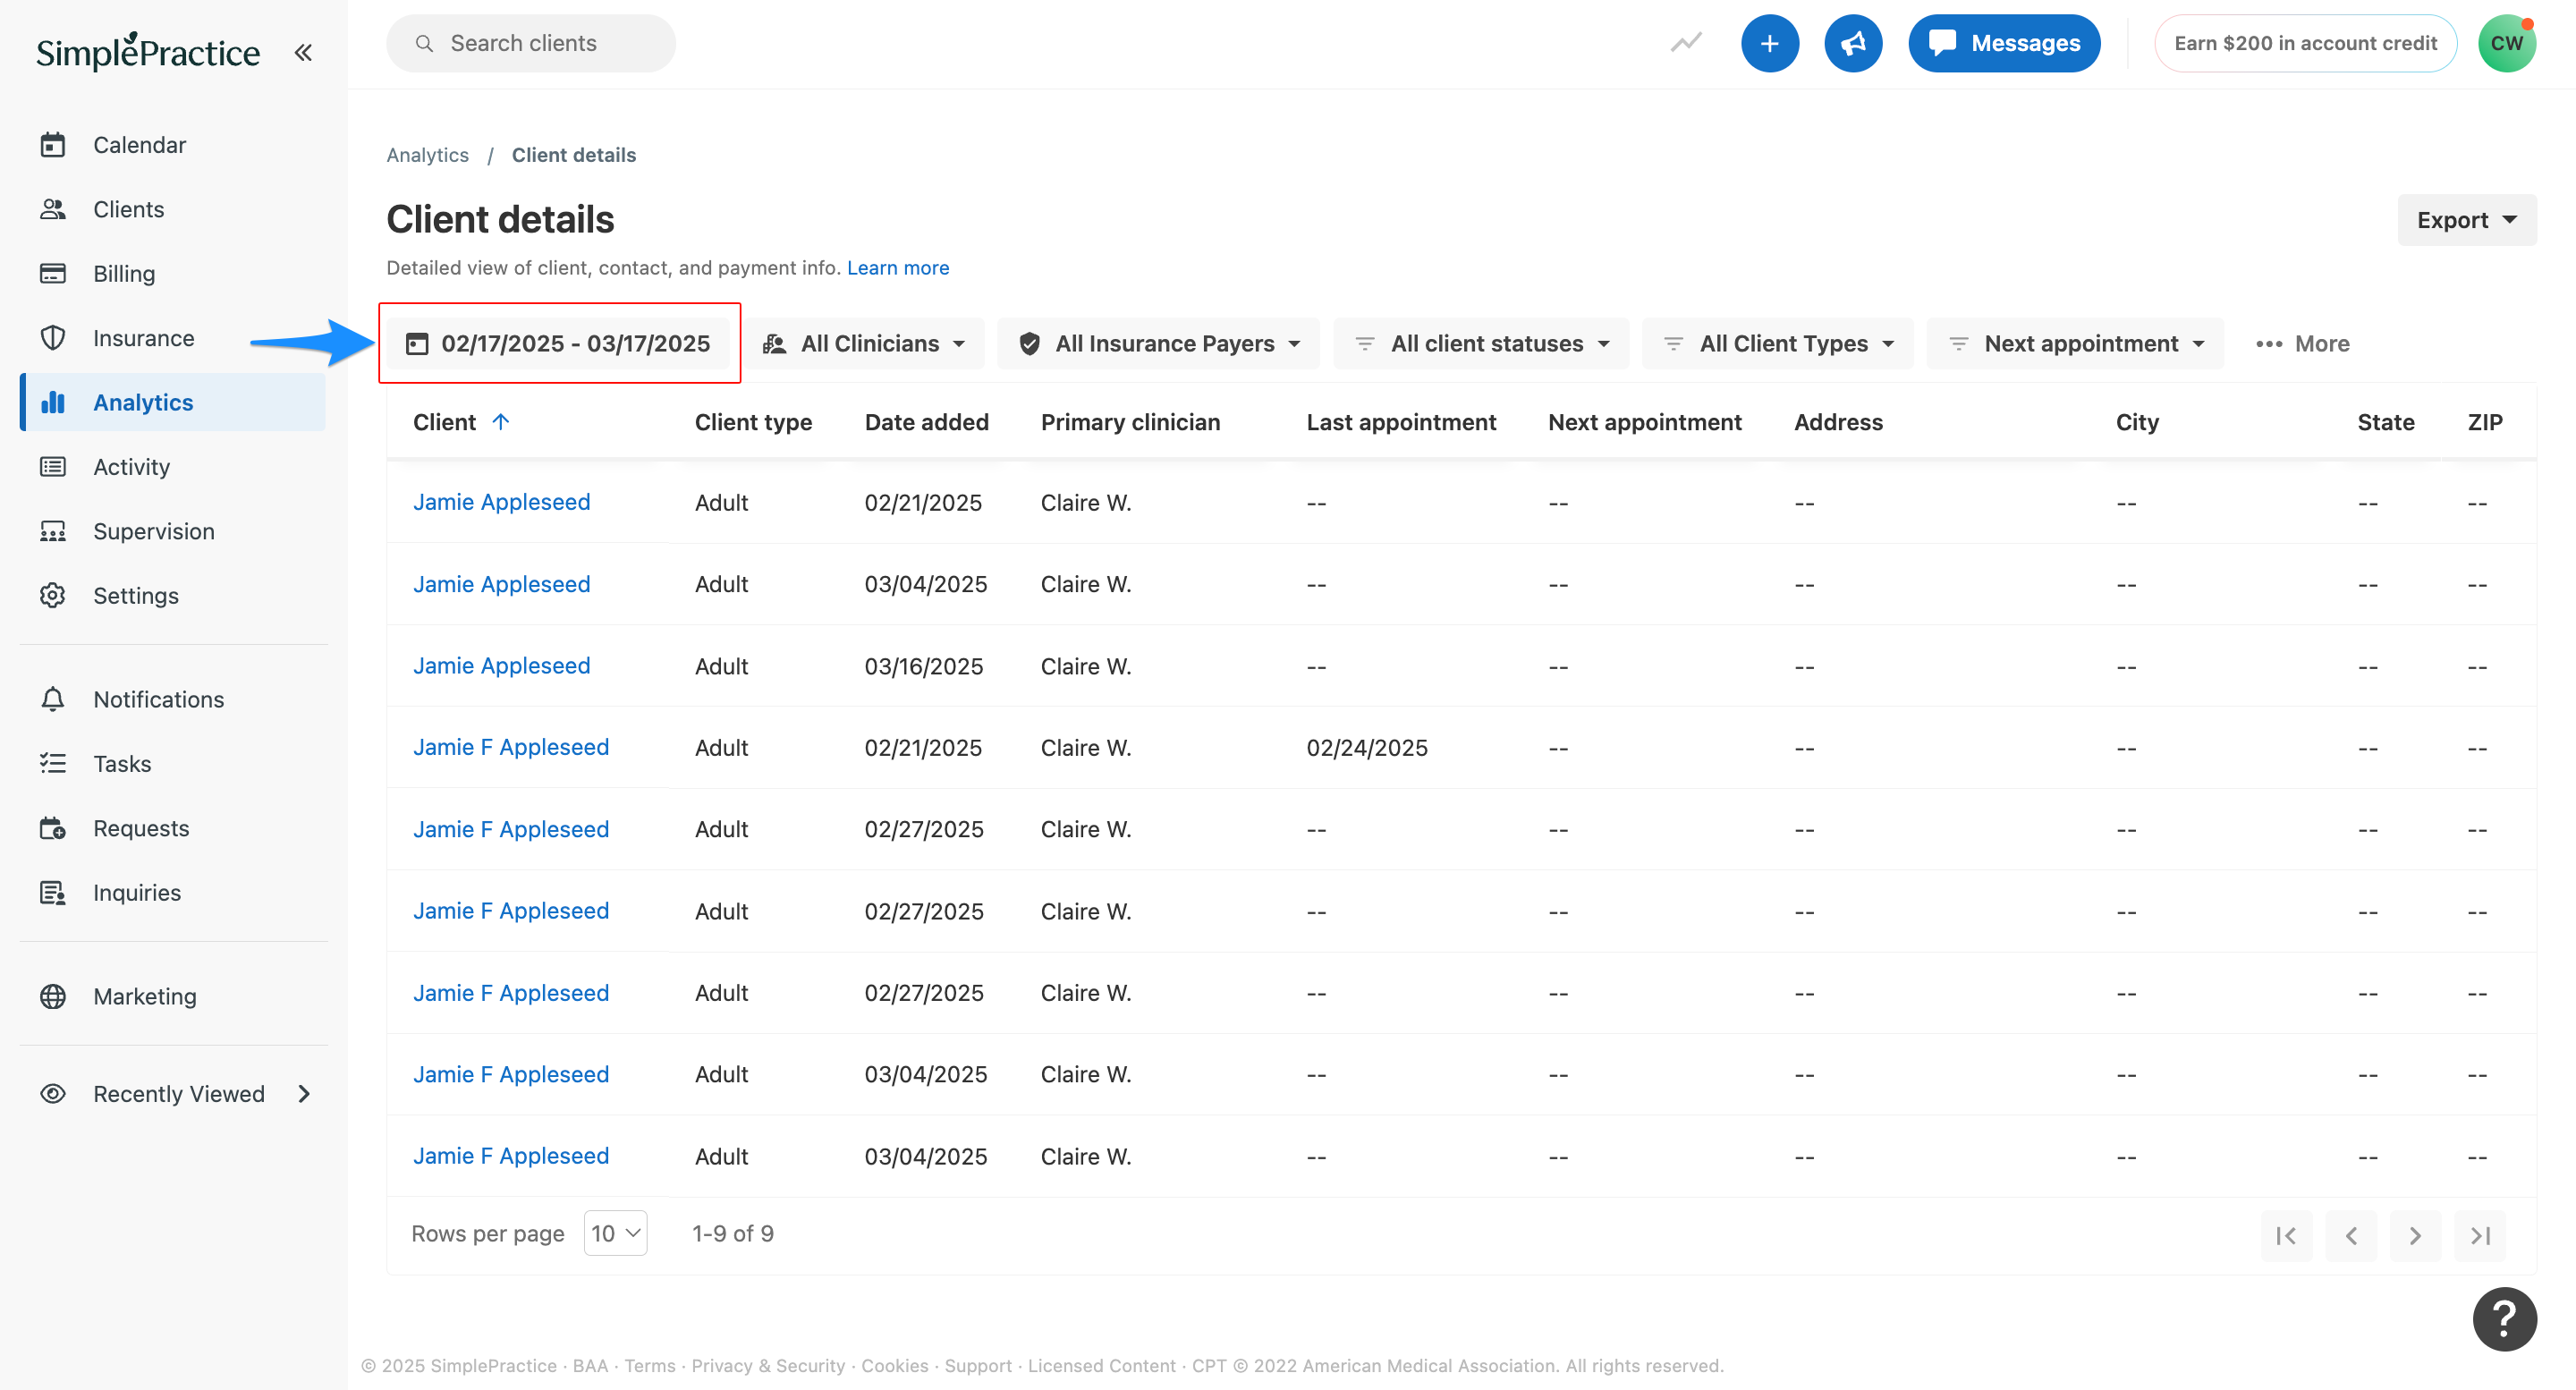Click the trend line chart icon

(x=1686, y=43)
